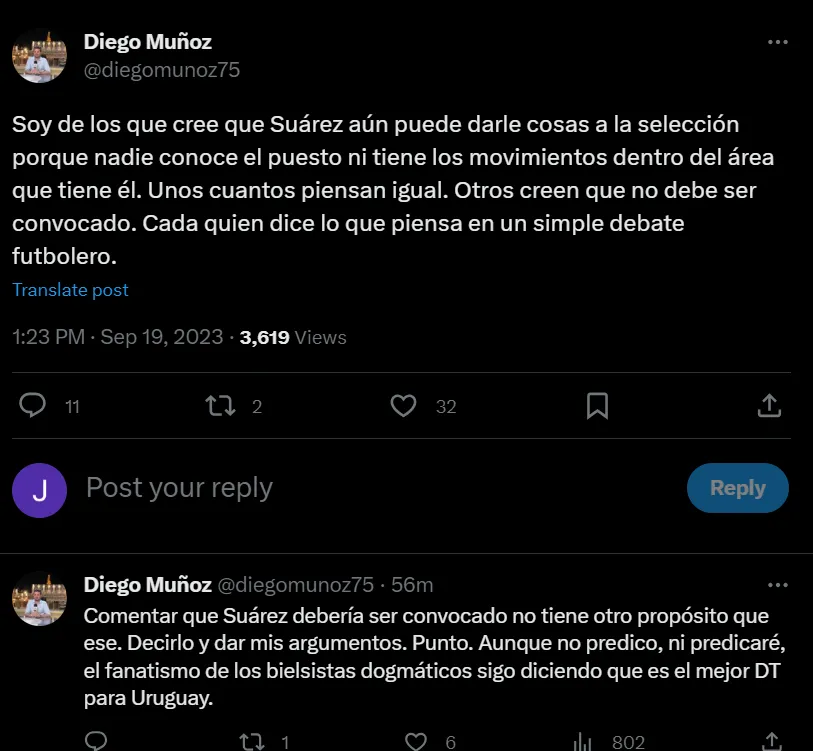Open the reply icon showing 11 comments
This screenshot has width=813, height=751.
pyautogui.click(x=33, y=406)
